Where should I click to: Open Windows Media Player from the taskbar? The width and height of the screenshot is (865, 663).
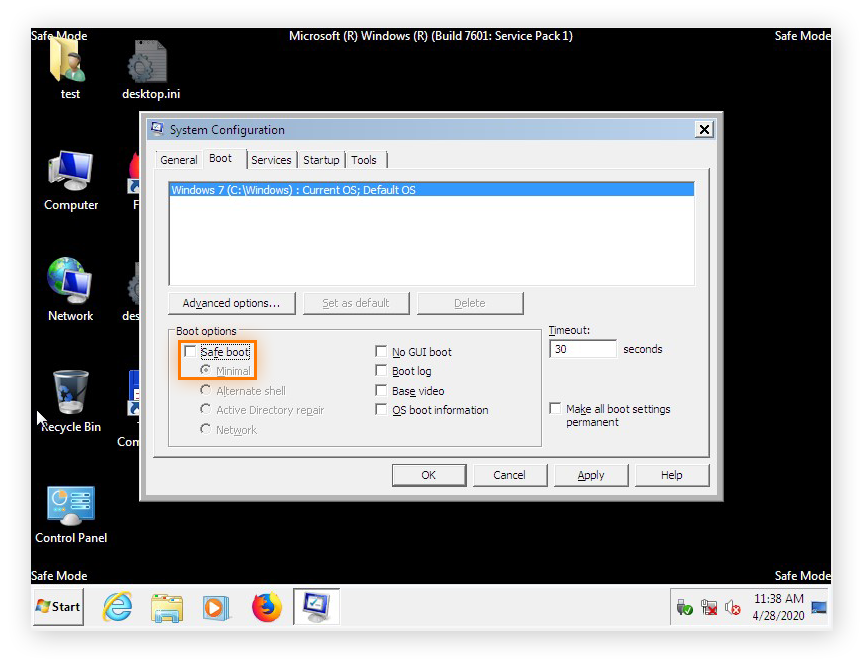coord(217,607)
